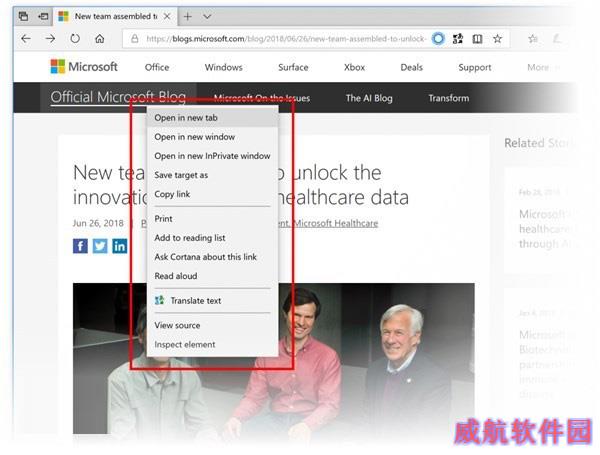Select Print in context menu

212,219
